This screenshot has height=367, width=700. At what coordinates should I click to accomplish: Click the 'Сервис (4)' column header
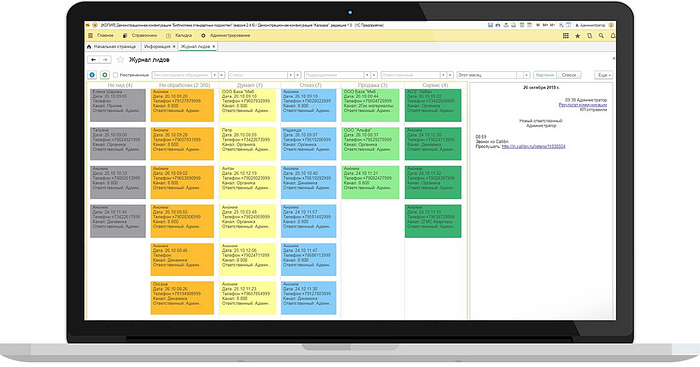tap(435, 85)
